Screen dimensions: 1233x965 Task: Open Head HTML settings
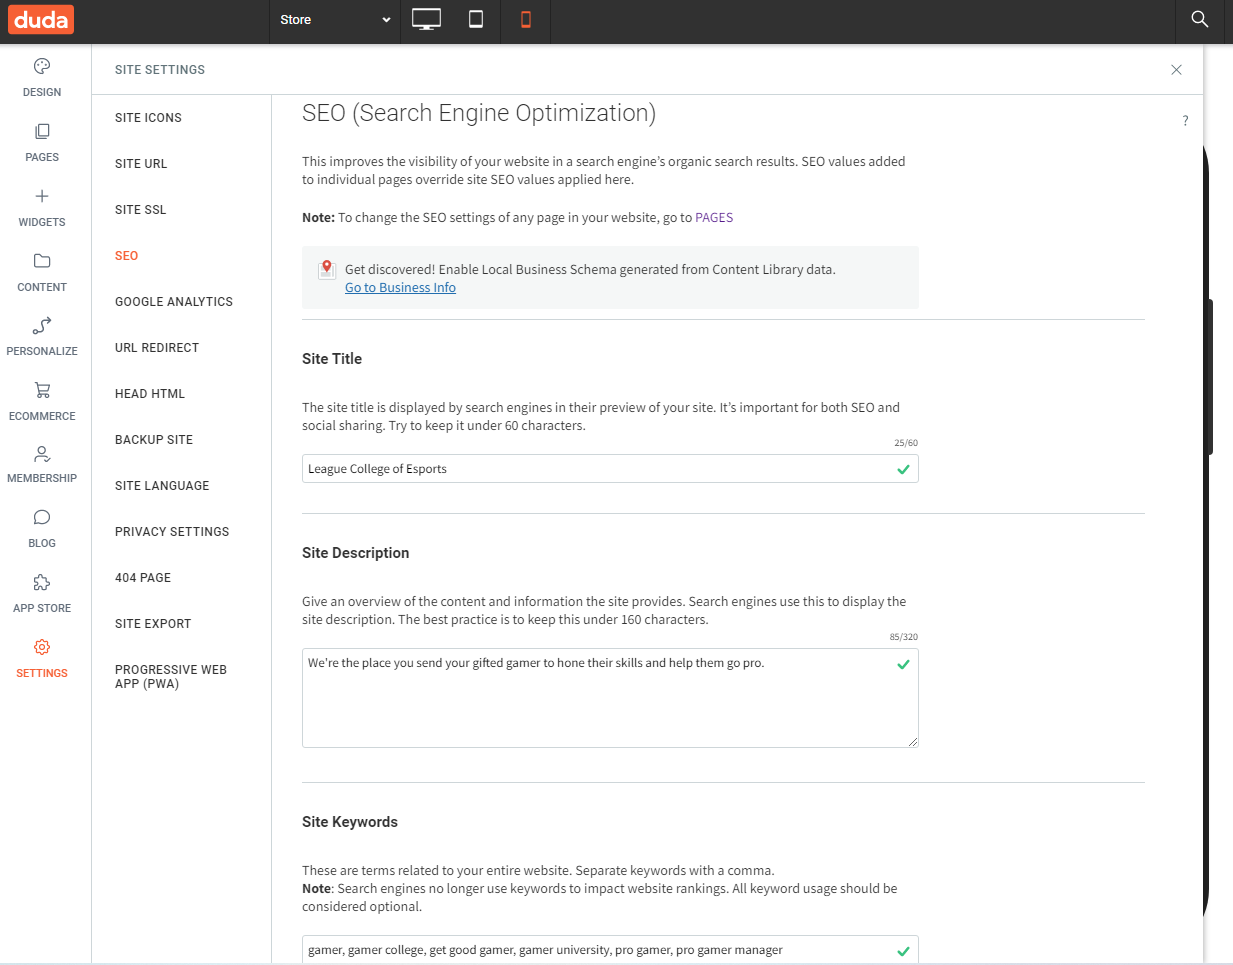click(150, 394)
